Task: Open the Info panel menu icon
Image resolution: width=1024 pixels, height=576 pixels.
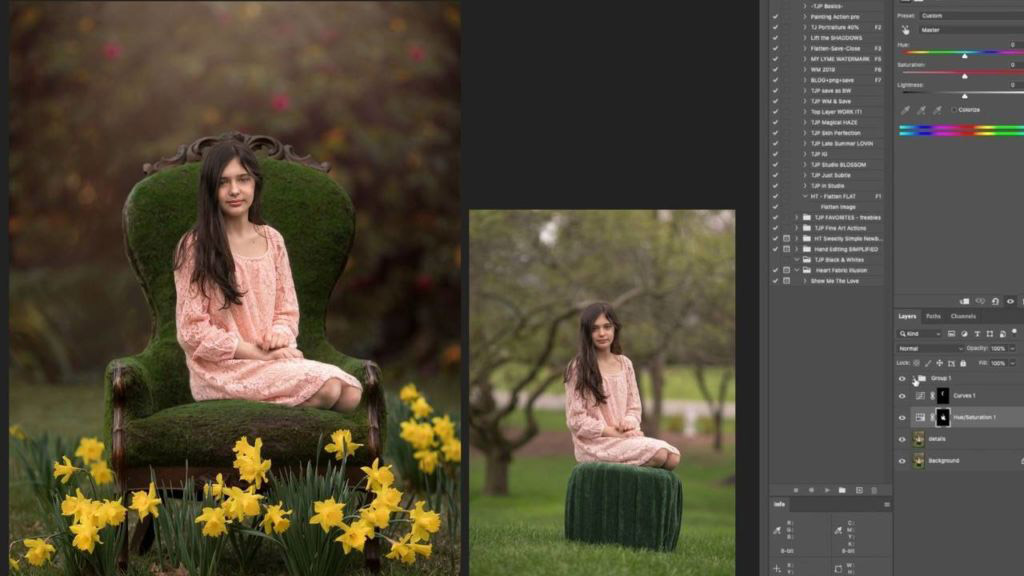Action: pos(886,504)
